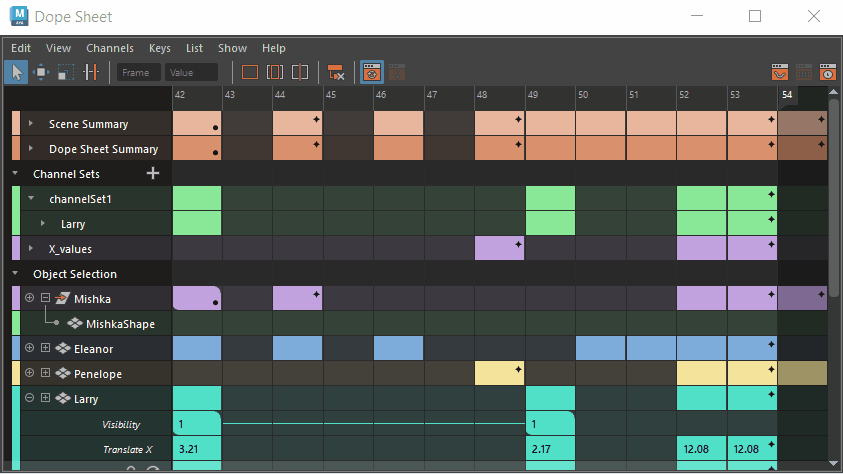Expand the X_values channel set
The width and height of the screenshot is (843, 474).
31,248
